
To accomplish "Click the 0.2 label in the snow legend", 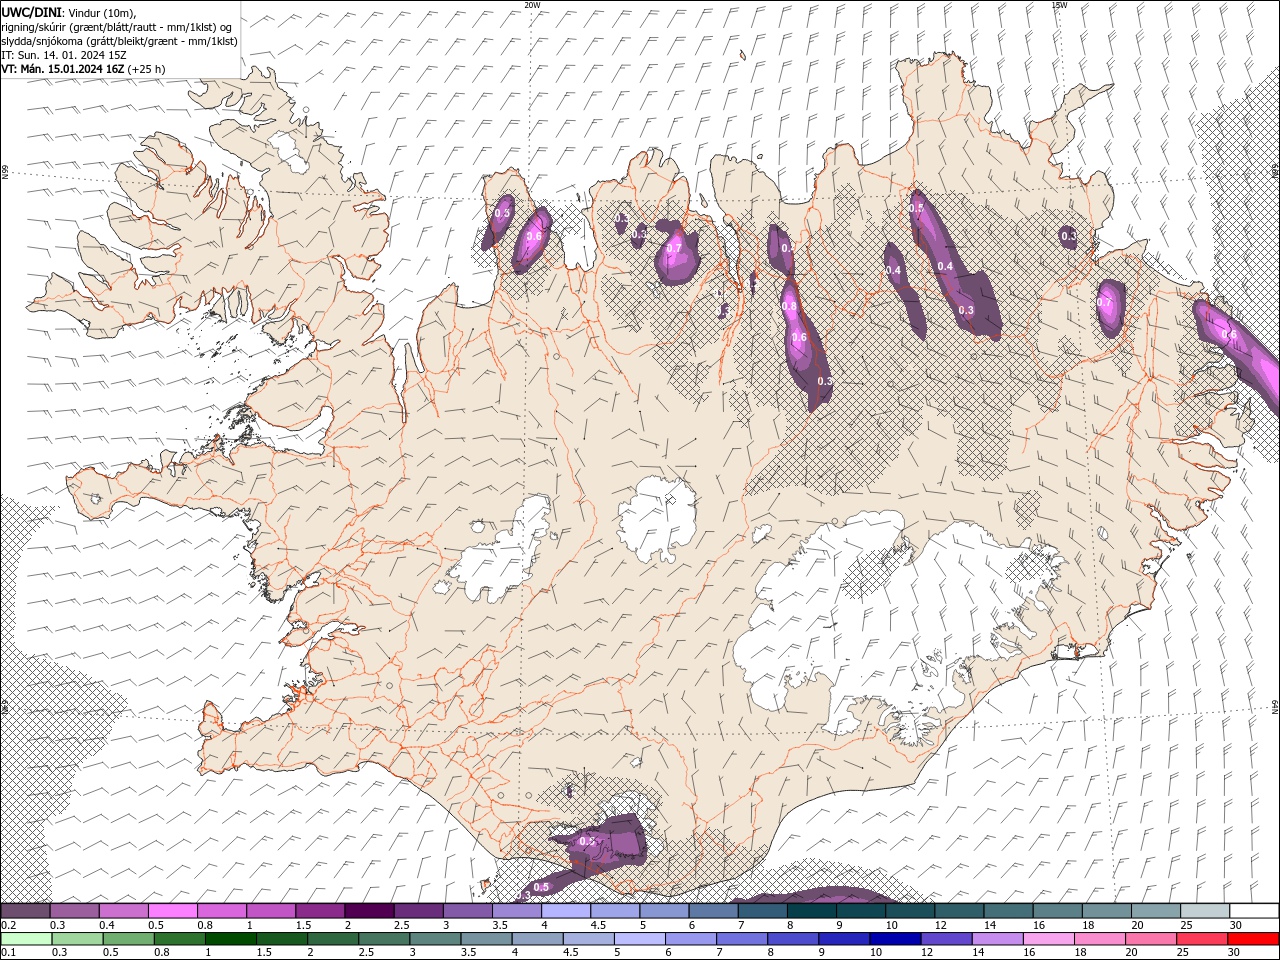I will click(7, 926).
